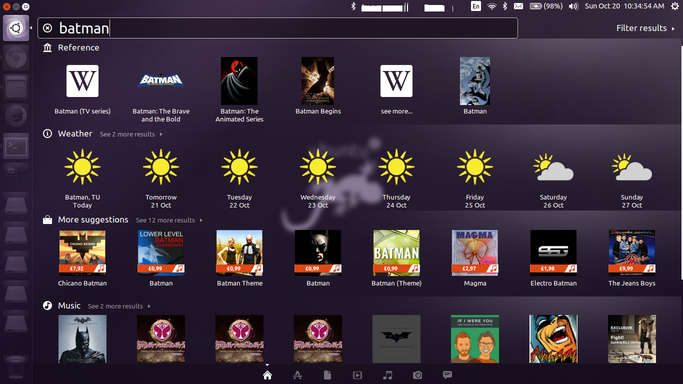Screen dimensions: 683x384
Task: Click the Ubuntu Dash launcher button
Action: pyautogui.click(x=16, y=28)
